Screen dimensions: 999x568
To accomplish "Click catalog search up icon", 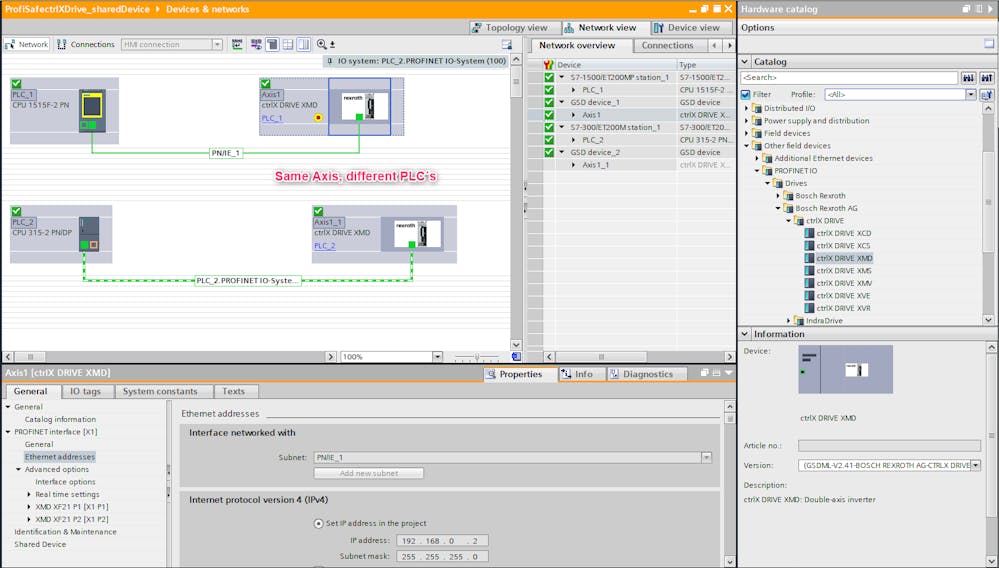I will tap(986, 78).
